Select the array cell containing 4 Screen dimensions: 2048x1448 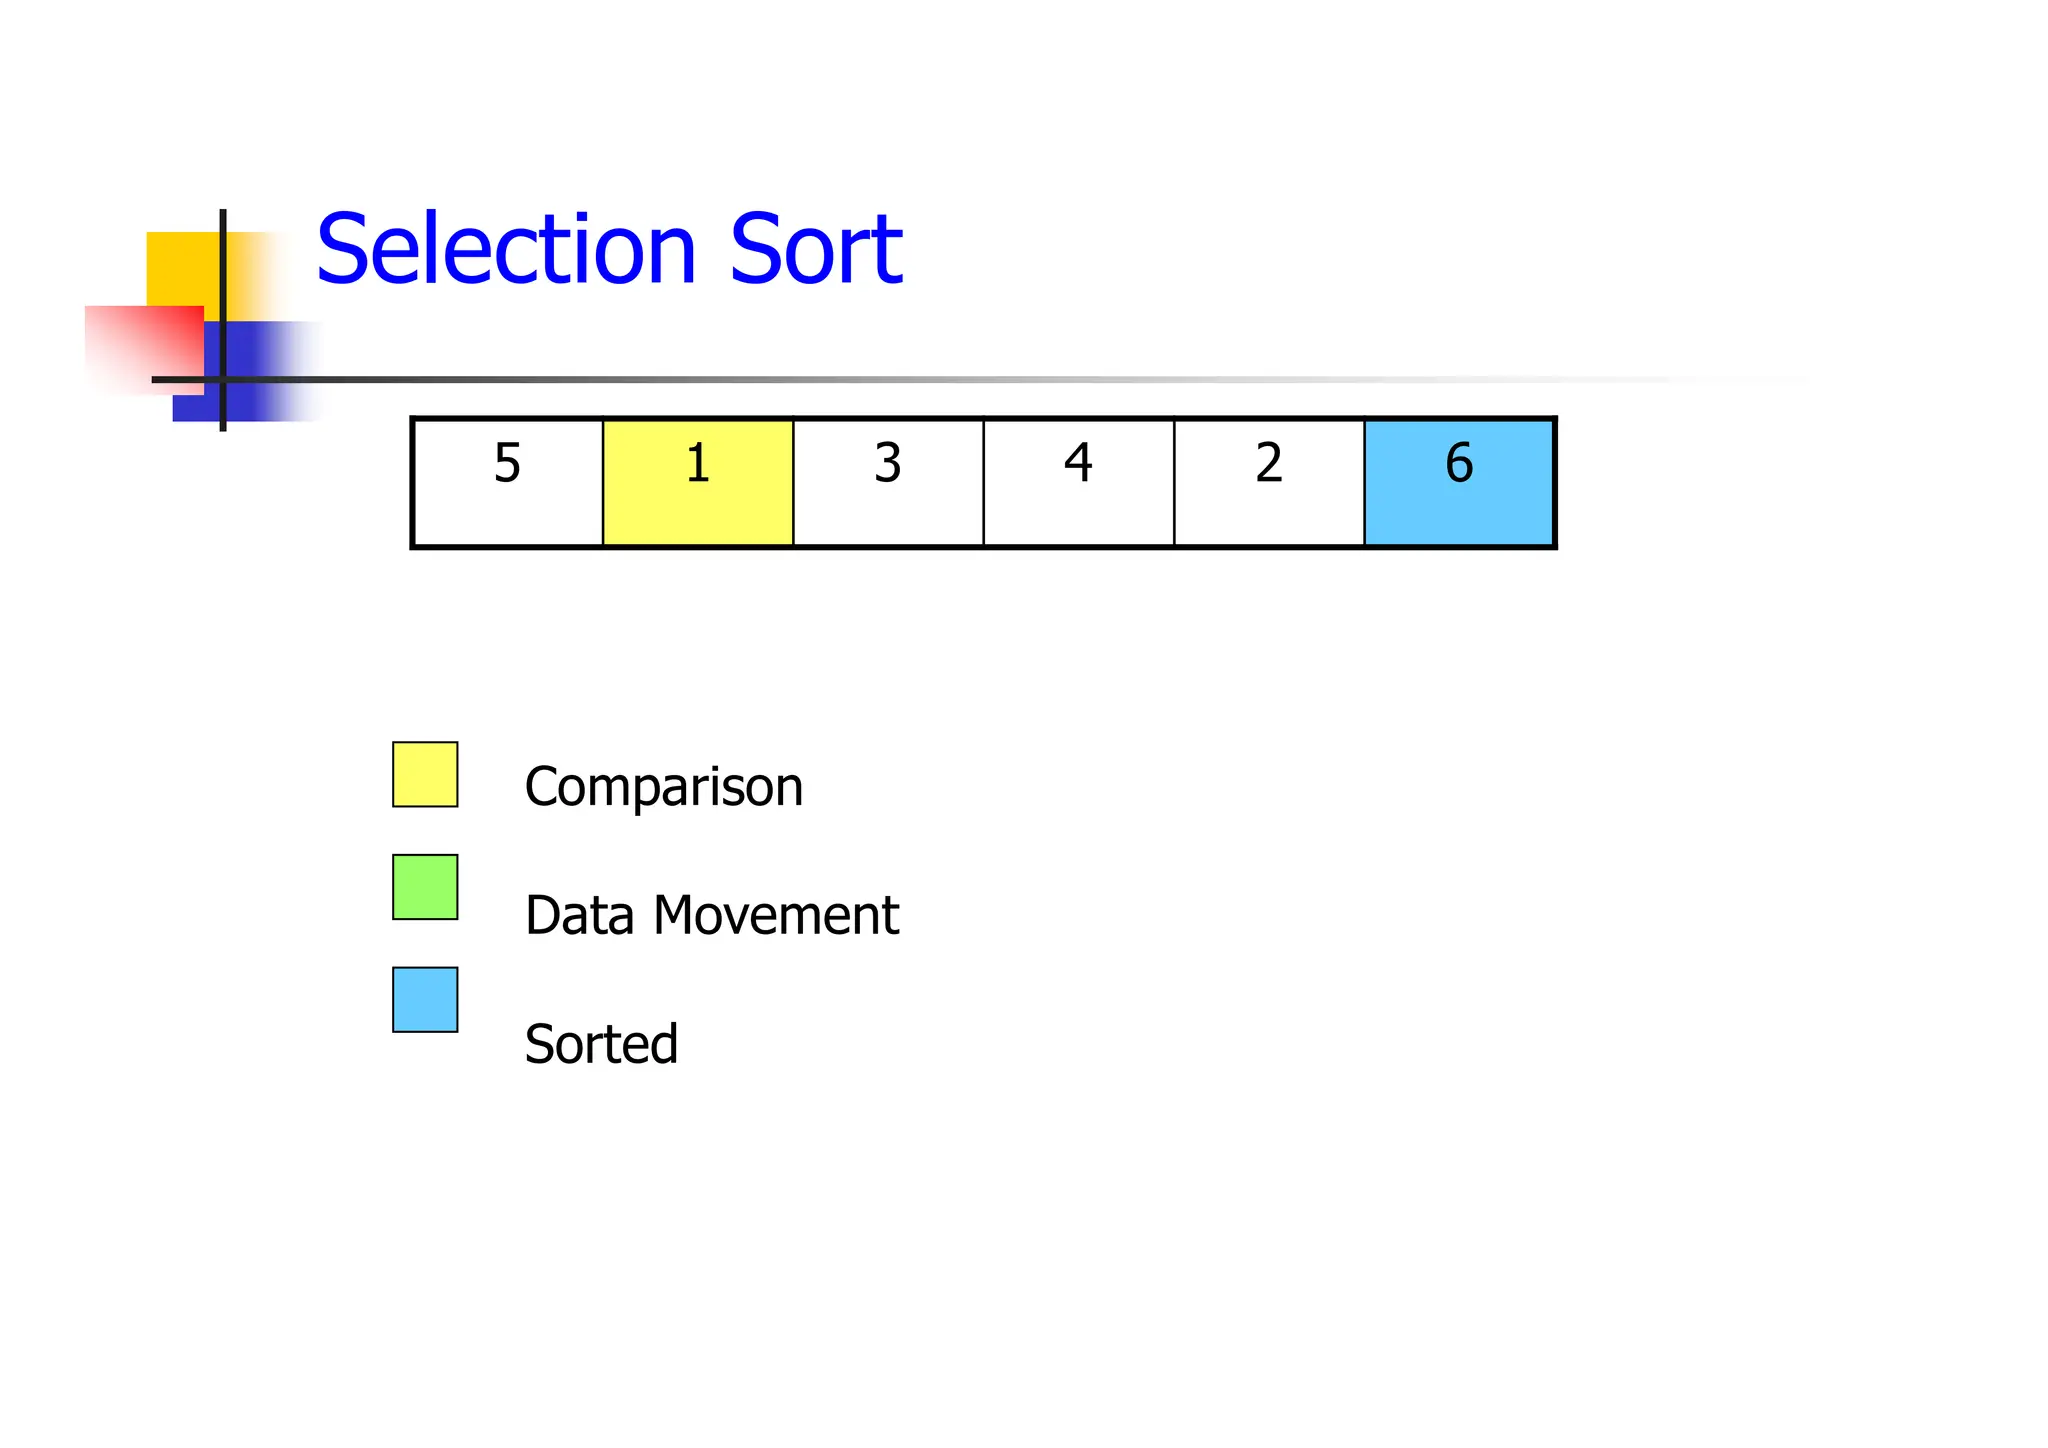pyautogui.click(x=1078, y=482)
